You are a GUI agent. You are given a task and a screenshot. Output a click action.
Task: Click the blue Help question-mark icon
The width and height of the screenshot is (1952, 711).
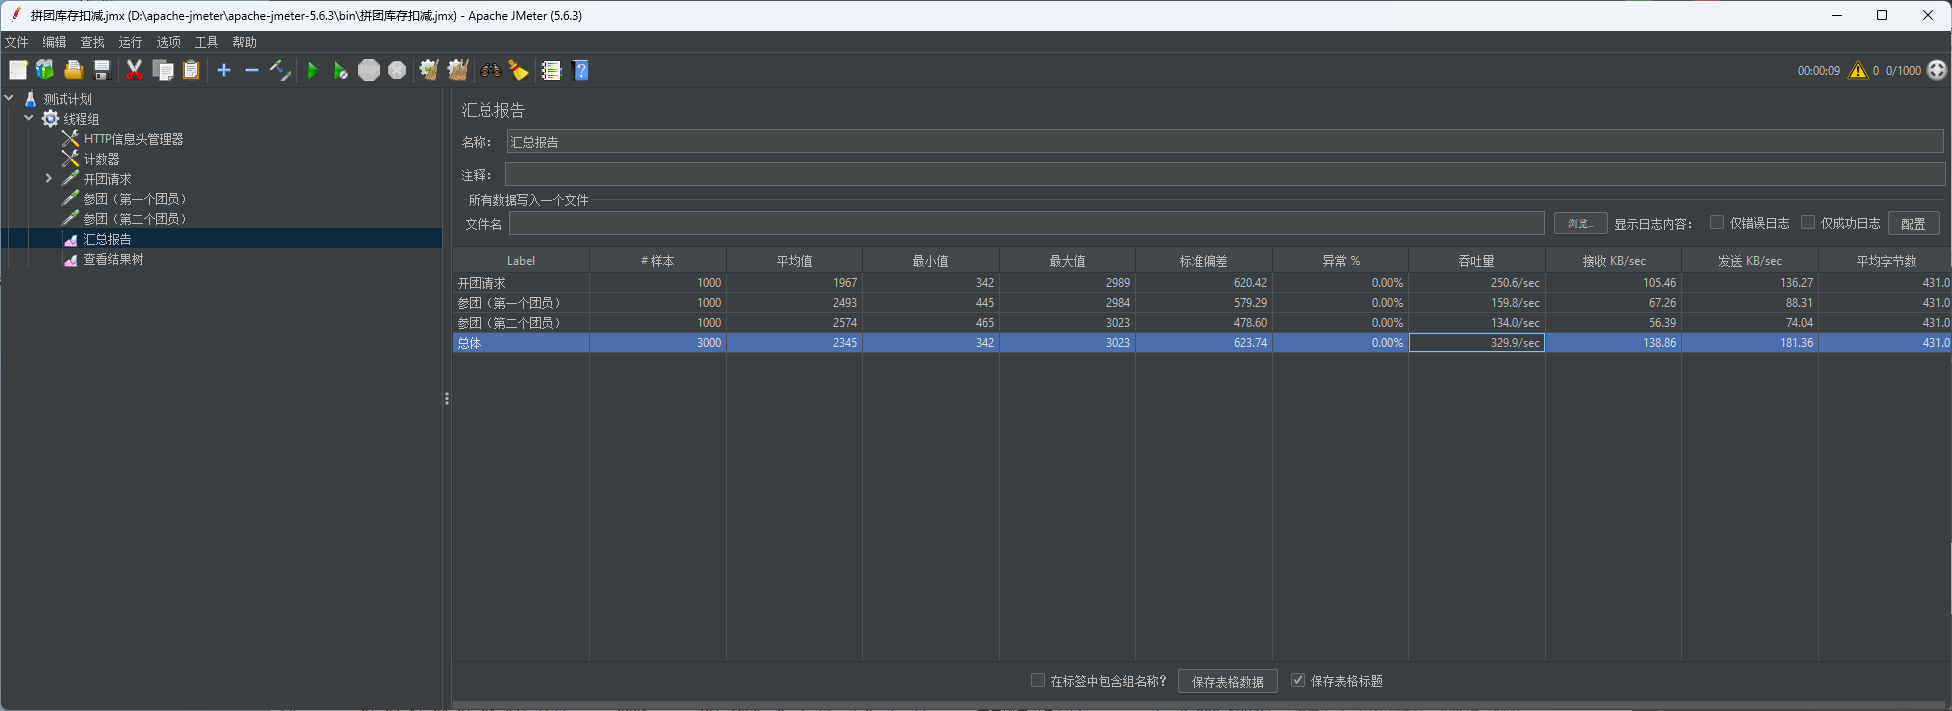tap(581, 70)
